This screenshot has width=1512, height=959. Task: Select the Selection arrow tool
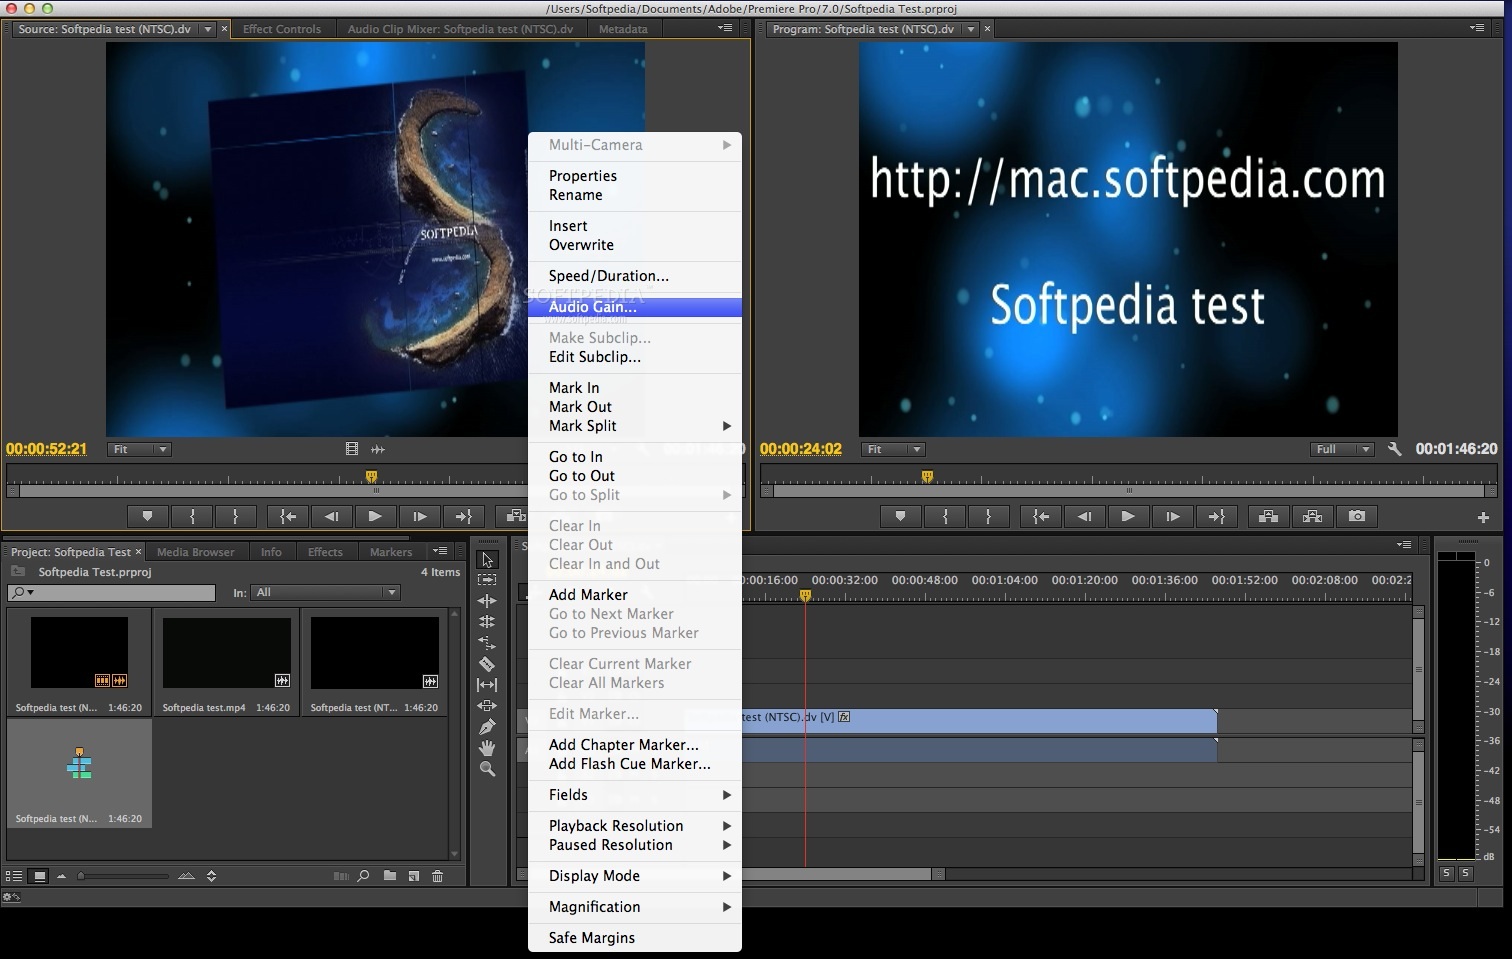point(487,560)
